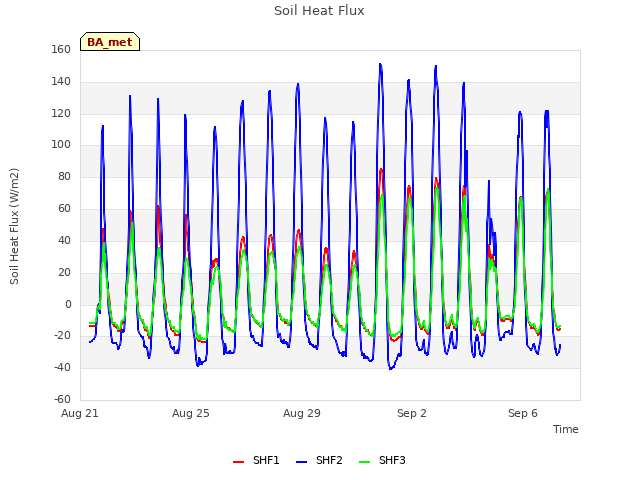640x480 pixels.
Task: Click the BA_met annotation label
Action: click(110, 42)
